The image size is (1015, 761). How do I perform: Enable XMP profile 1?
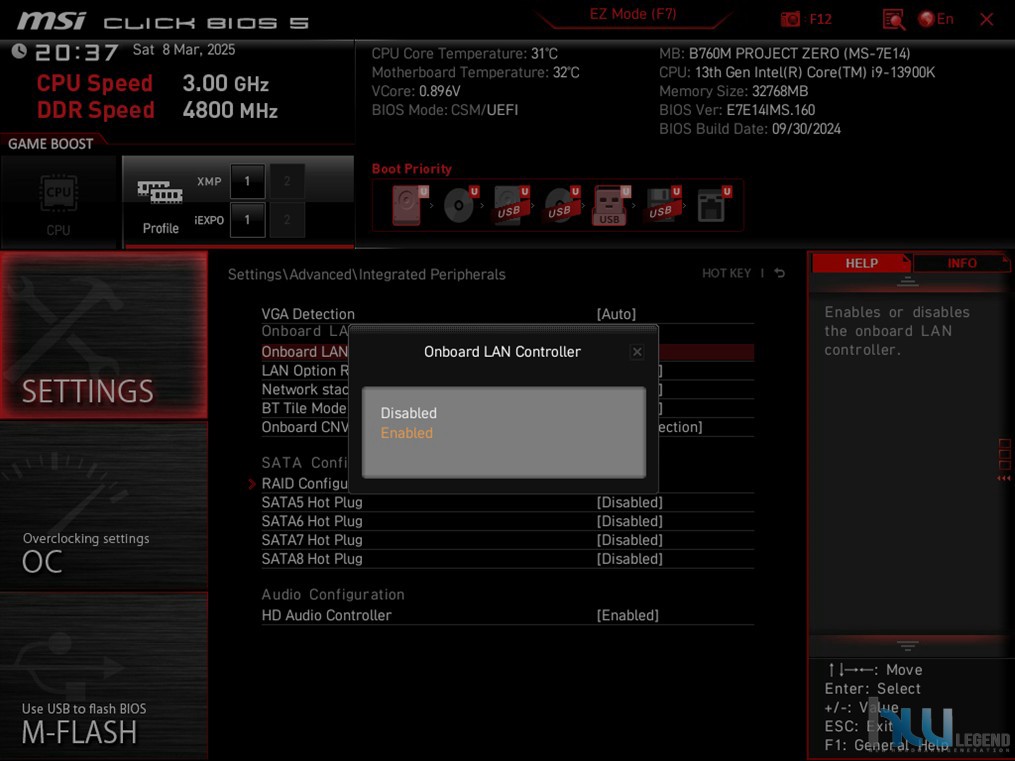tap(247, 181)
